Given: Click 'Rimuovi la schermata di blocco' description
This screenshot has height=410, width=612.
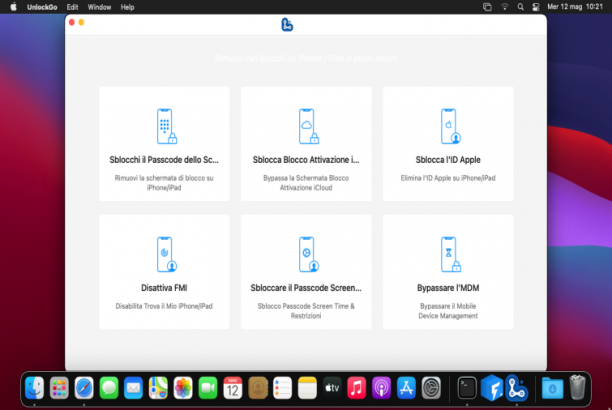Looking at the screenshot, I should tap(164, 183).
